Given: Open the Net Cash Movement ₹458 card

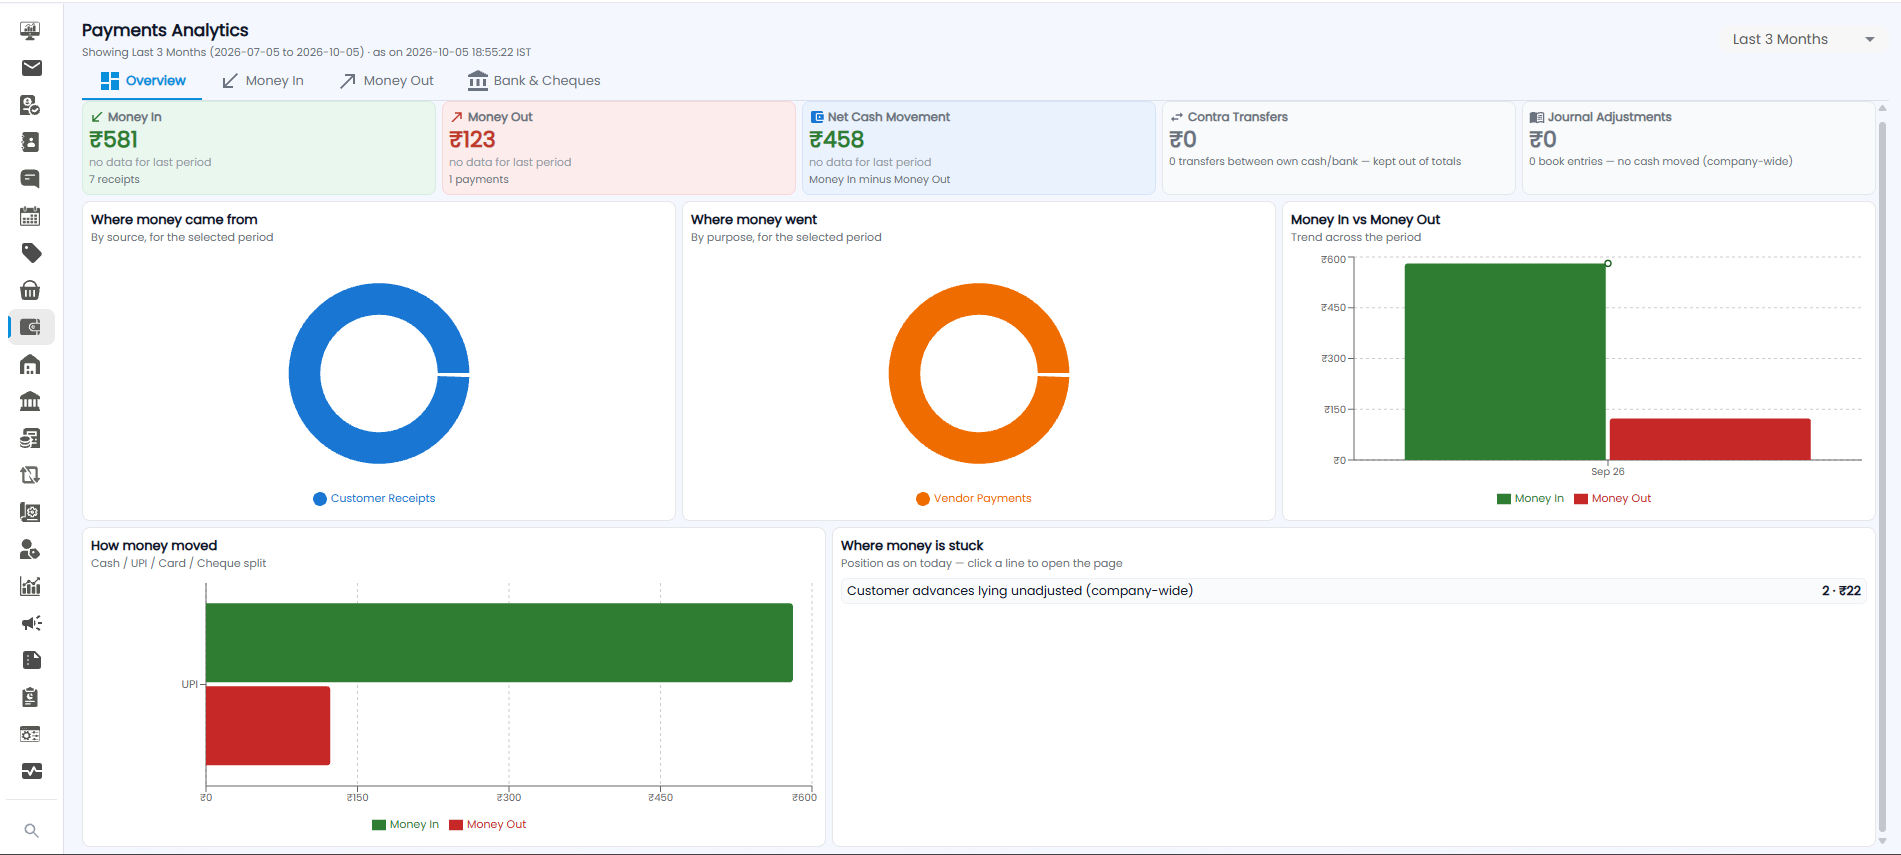Looking at the screenshot, I should click(x=979, y=148).
